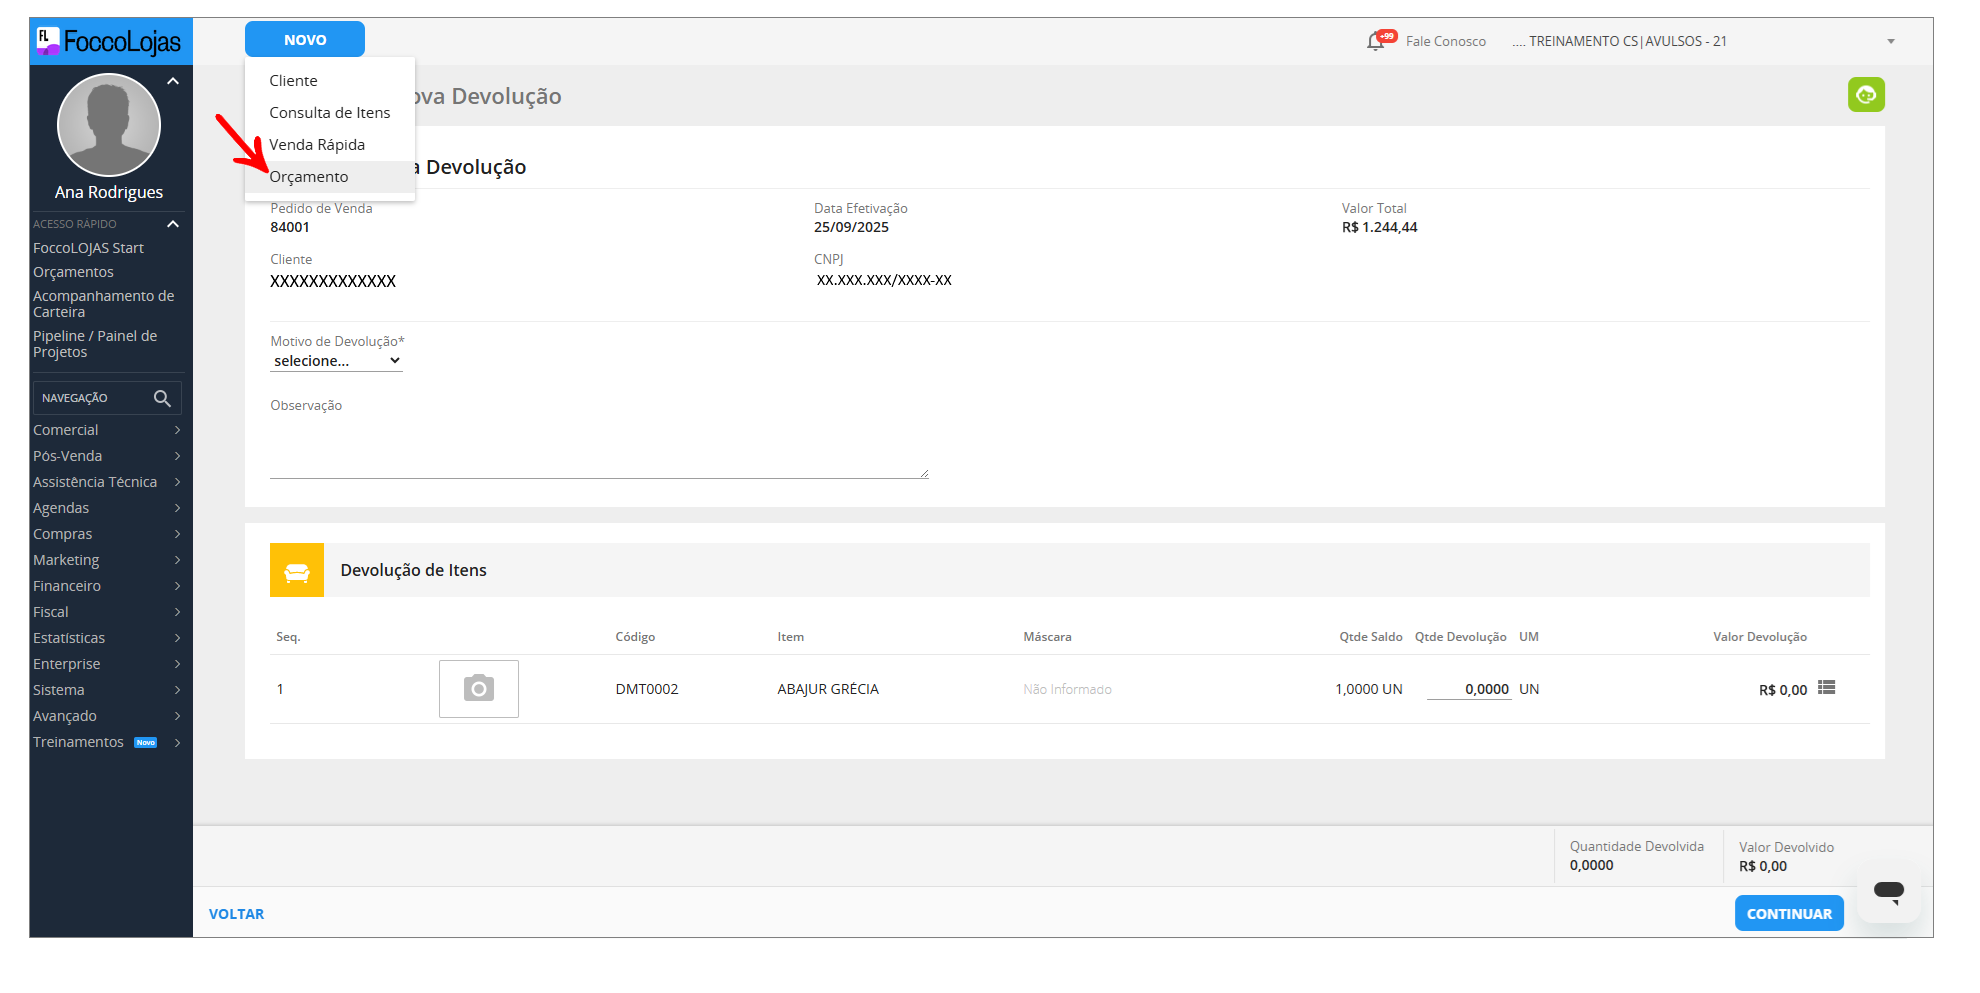The height and width of the screenshot is (993, 1980).
Task: Open the Motivo de Devolução dropdown
Action: [x=336, y=361]
